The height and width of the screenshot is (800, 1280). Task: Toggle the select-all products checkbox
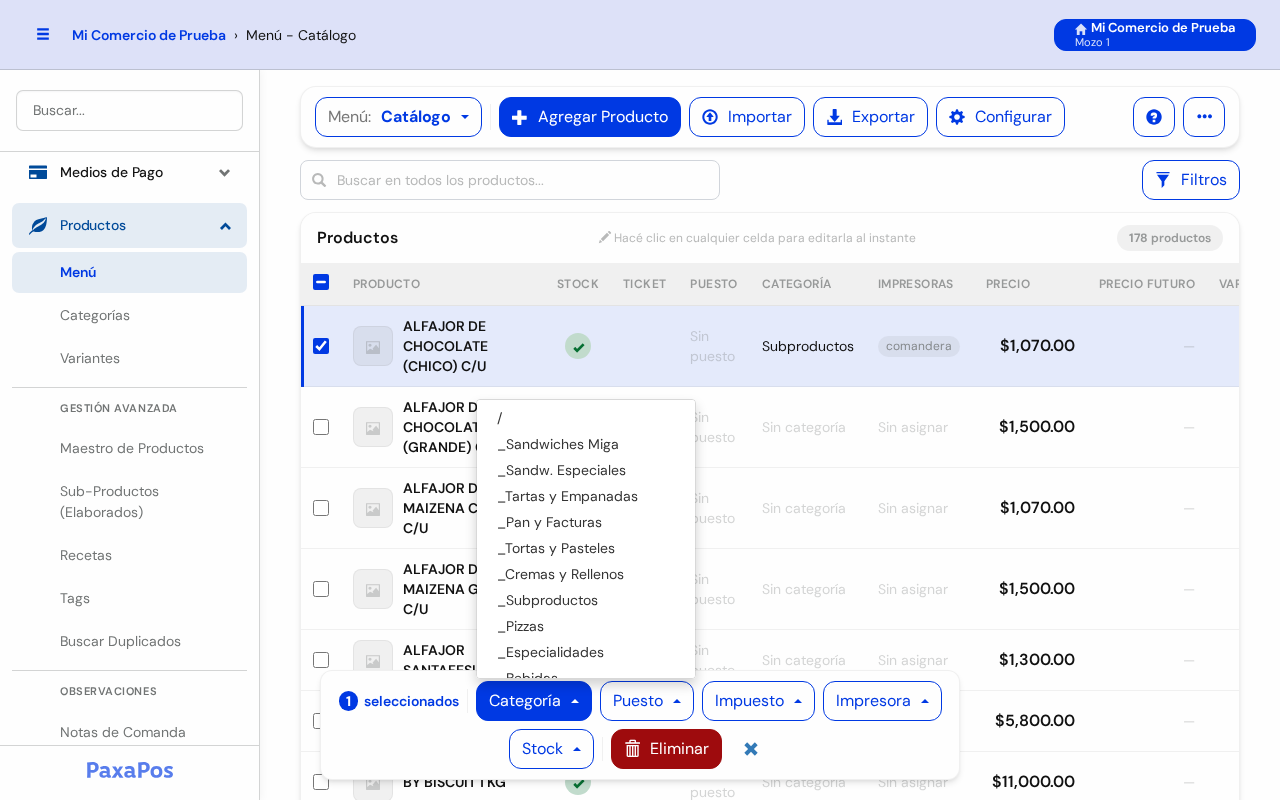click(321, 282)
